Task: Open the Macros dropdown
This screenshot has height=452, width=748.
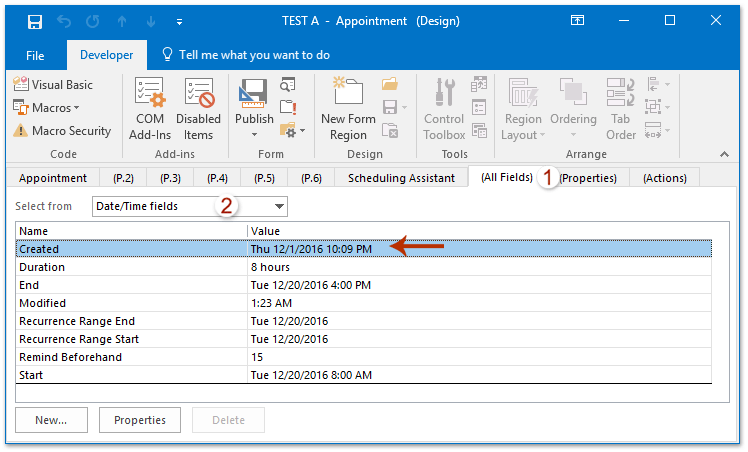Action: 46,107
